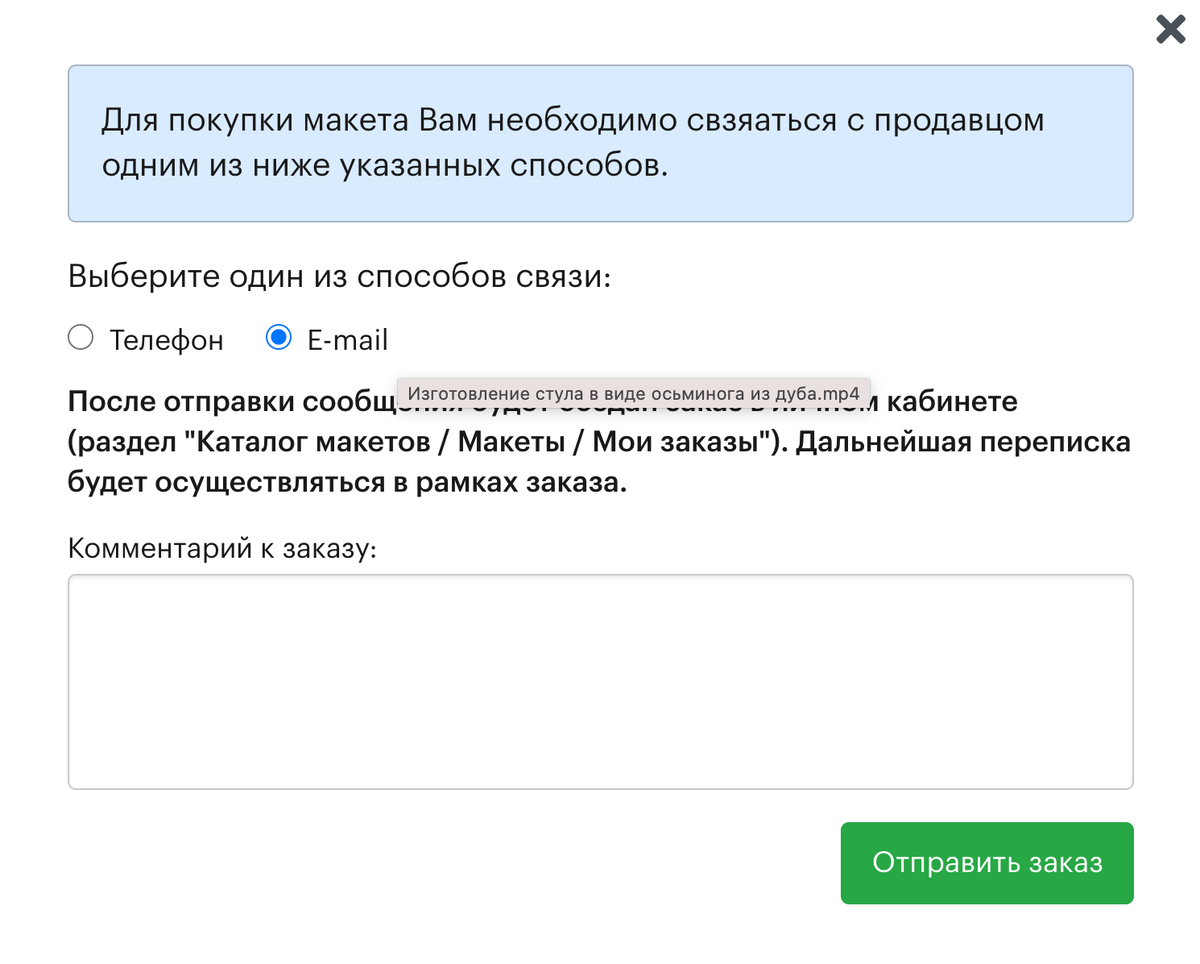This screenshot has height=964, width=1200.
Task: Click the E-mail label text
Action: click(x=347, y=340)
